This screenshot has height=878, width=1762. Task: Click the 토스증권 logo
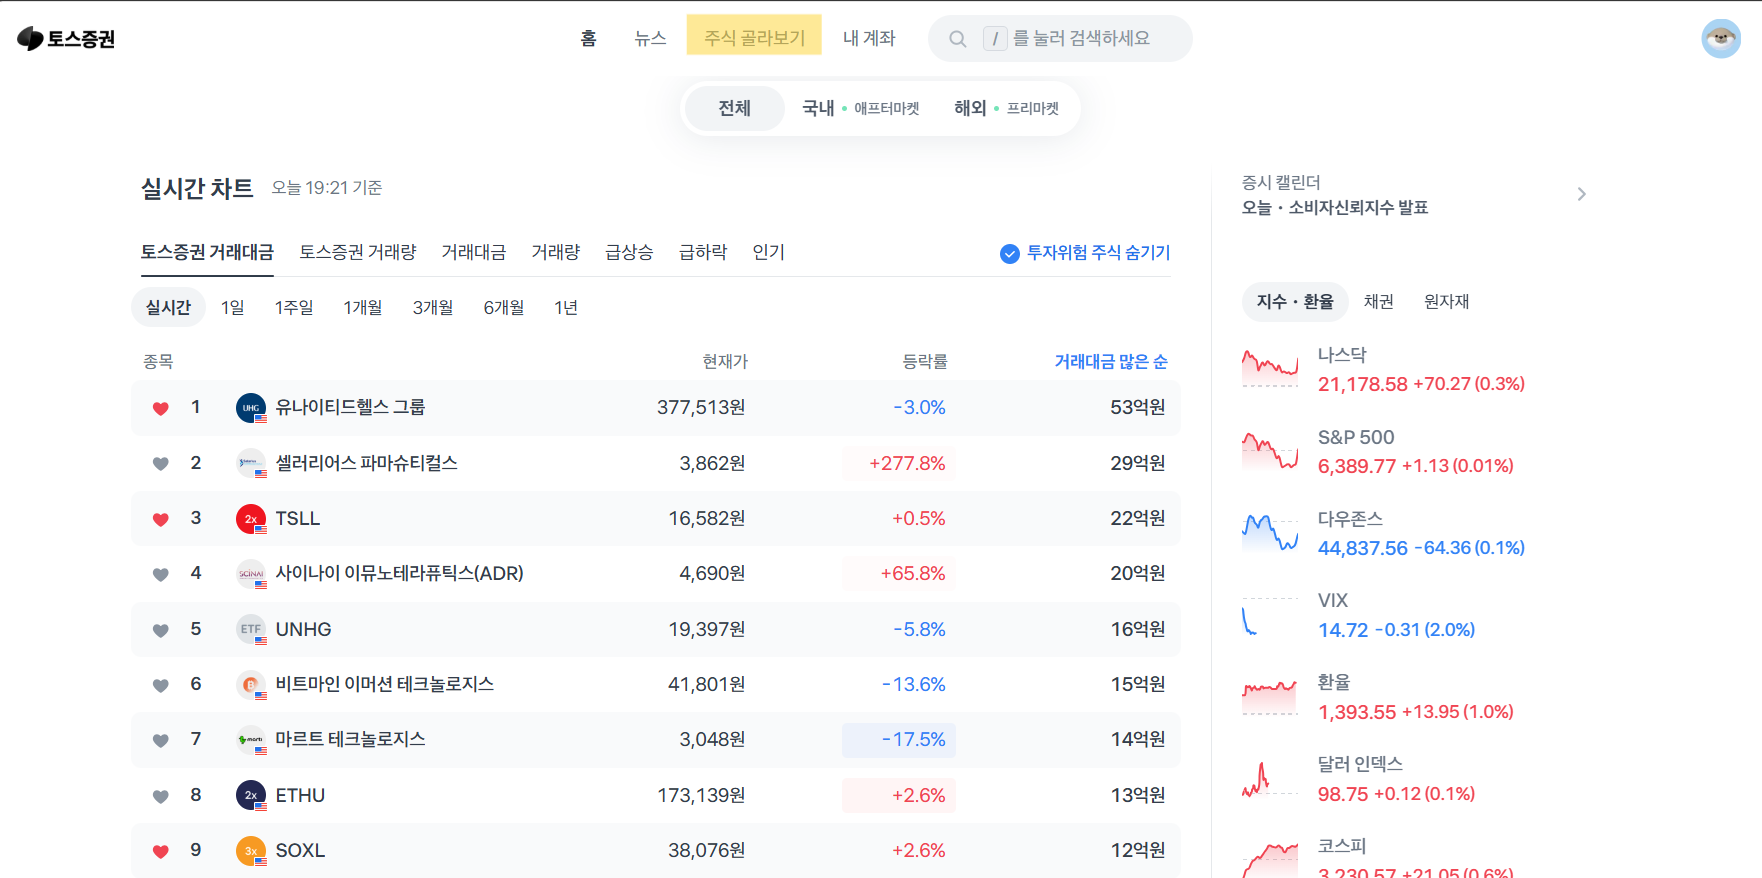coord(66,39)
